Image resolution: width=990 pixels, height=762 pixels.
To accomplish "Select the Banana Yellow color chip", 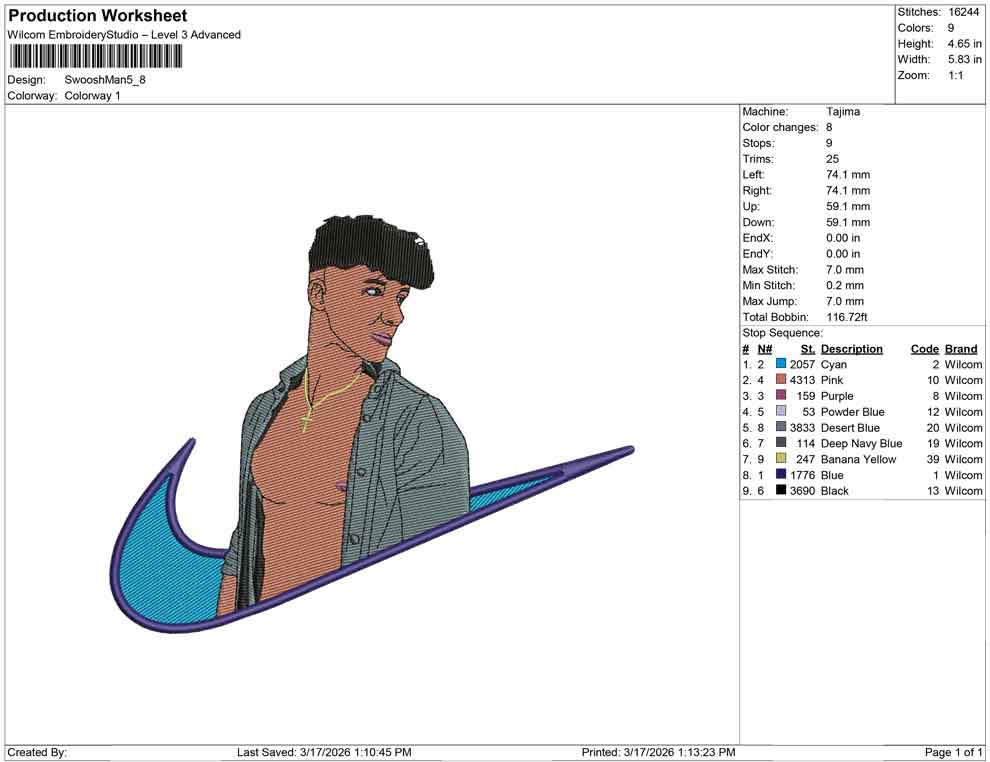I will click(x=779, y=459).
